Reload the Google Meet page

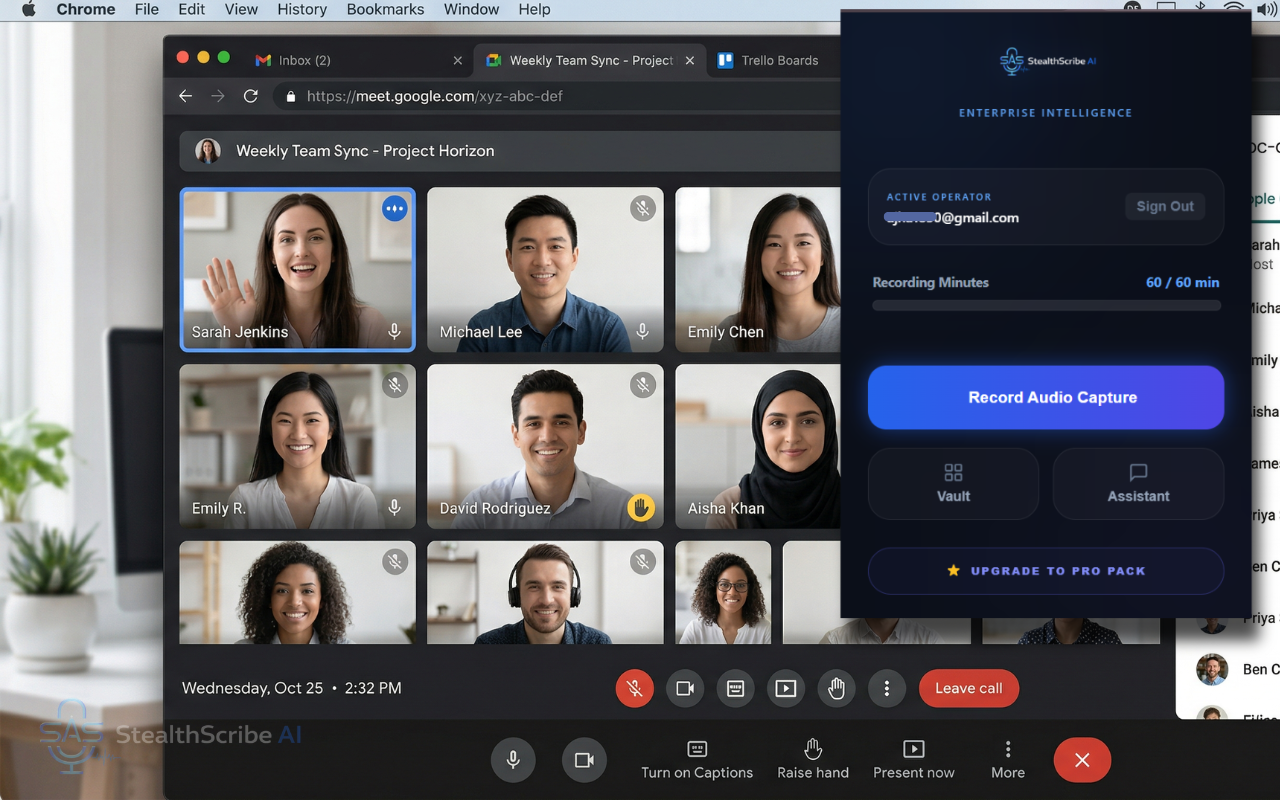click(251, 96)
